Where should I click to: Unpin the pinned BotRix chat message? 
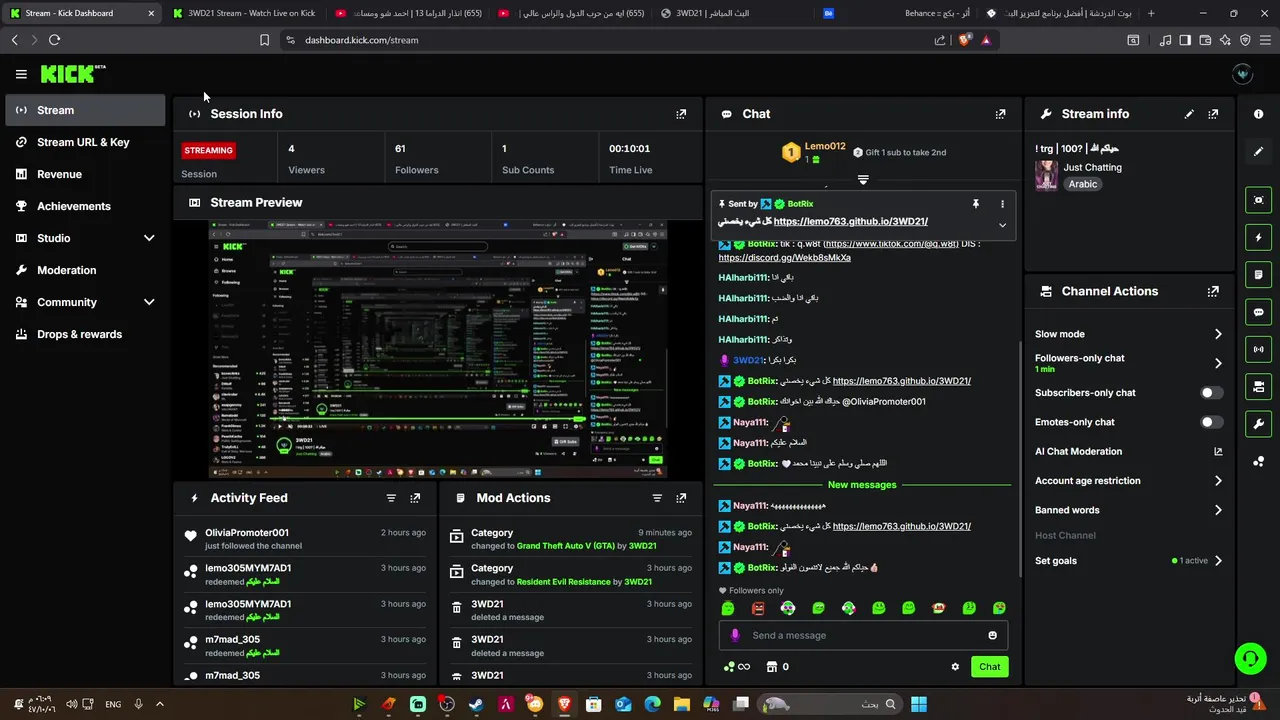975,204
